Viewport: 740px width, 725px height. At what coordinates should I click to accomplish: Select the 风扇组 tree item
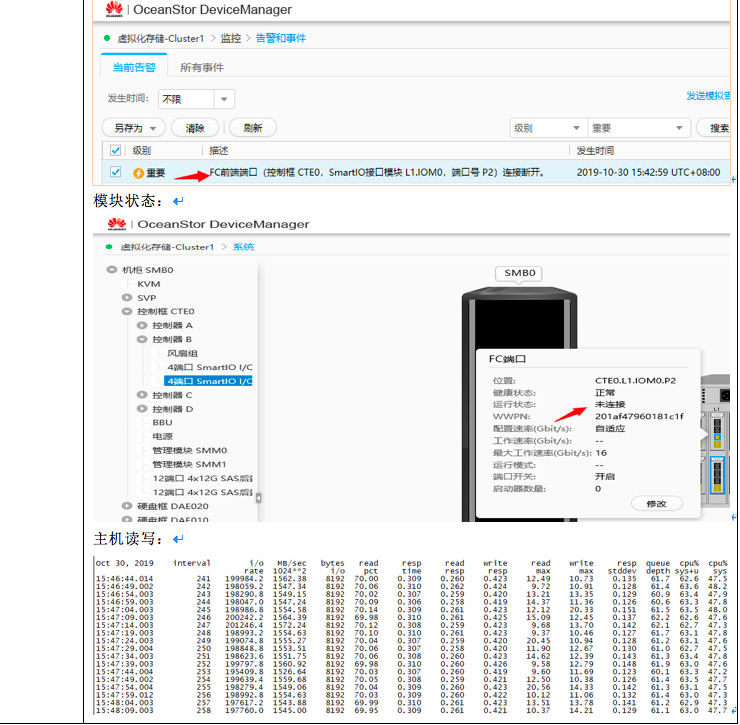(182, 353)
